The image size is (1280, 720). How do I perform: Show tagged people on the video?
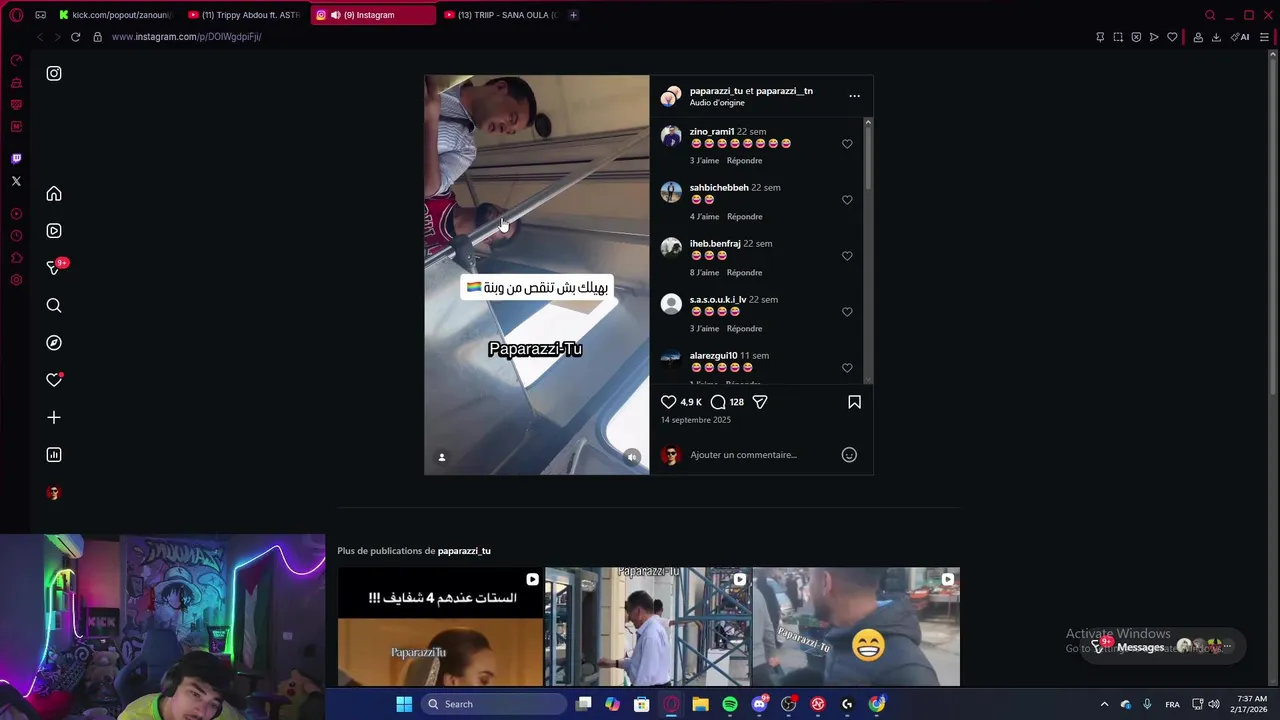click(x=441, y=457)
